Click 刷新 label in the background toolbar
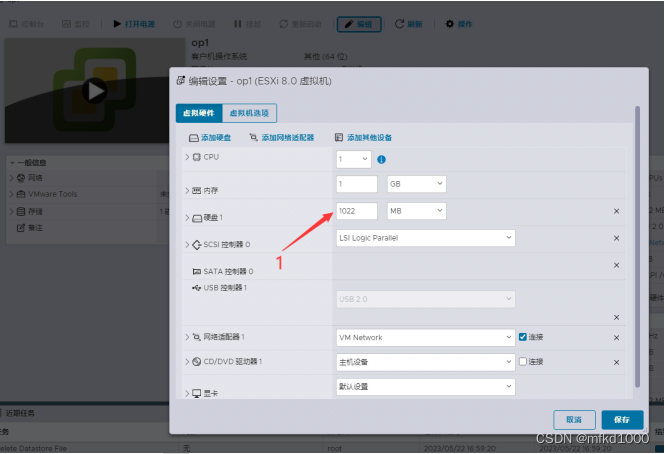The image size is (665, 454). tap(415, 24)
